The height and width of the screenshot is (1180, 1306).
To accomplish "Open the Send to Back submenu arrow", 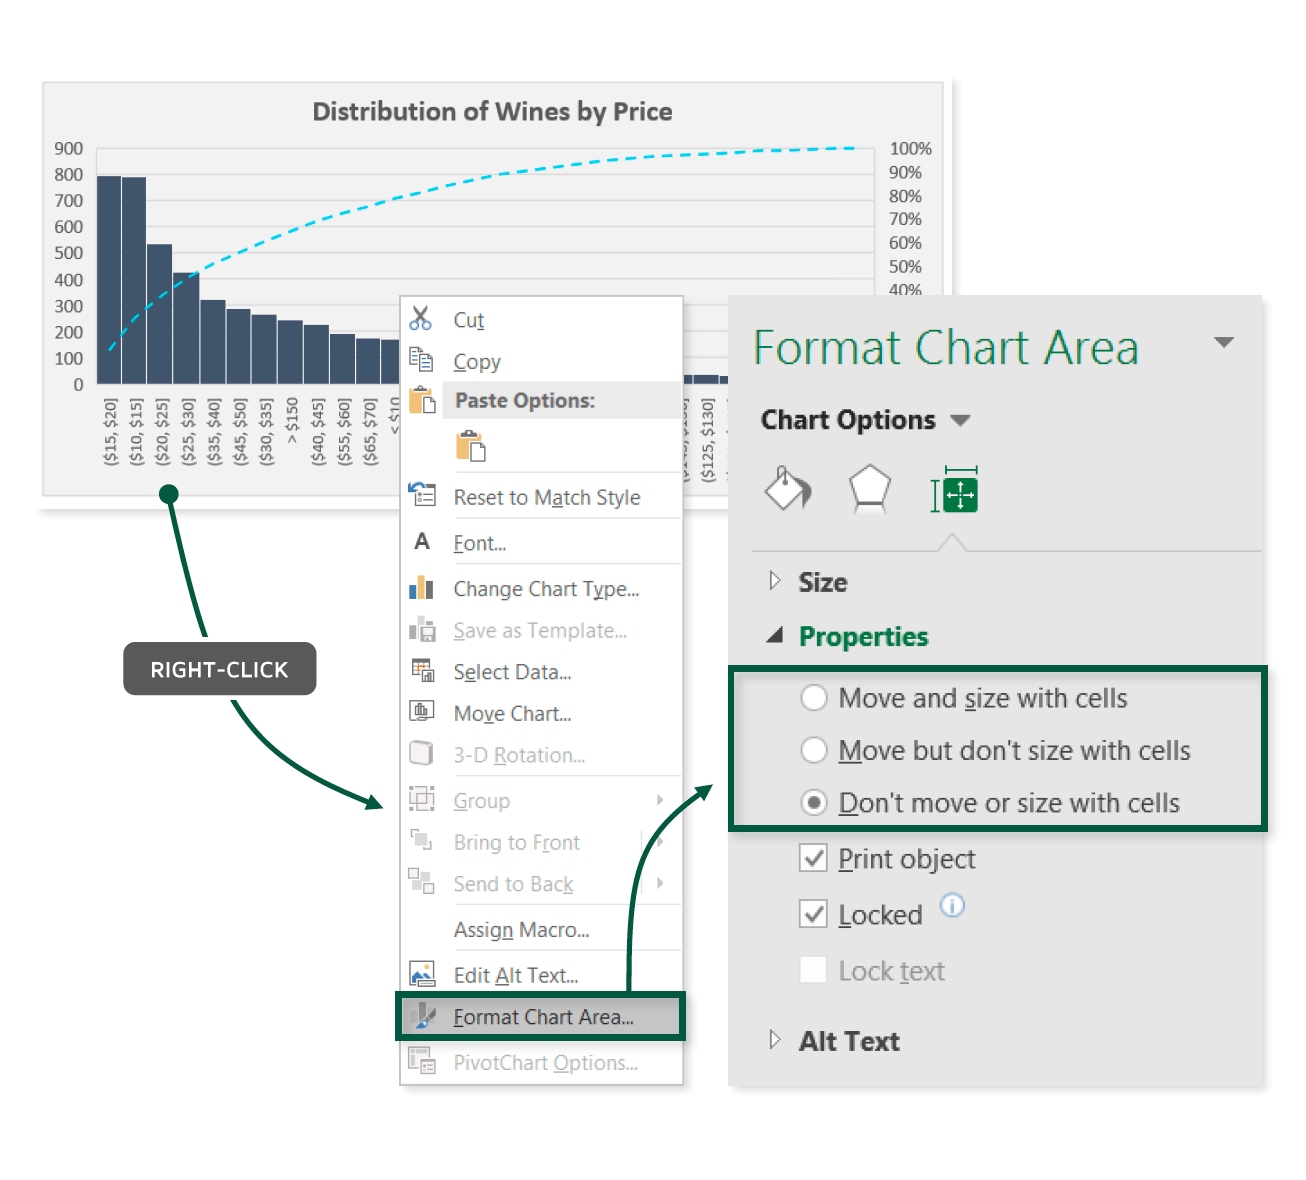I will pos(660,883).
